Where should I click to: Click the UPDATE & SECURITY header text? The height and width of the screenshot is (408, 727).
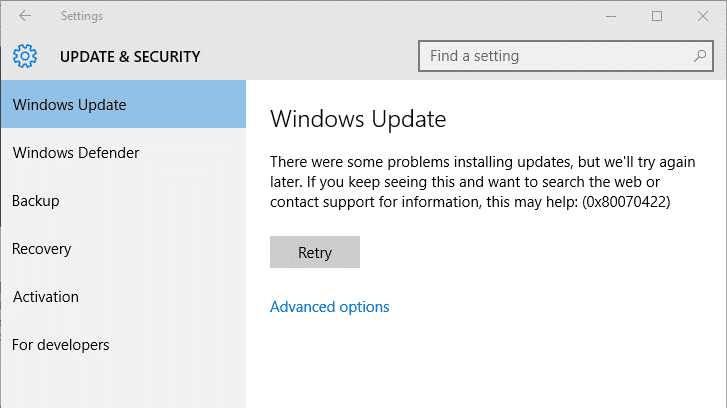click(130, 57)
